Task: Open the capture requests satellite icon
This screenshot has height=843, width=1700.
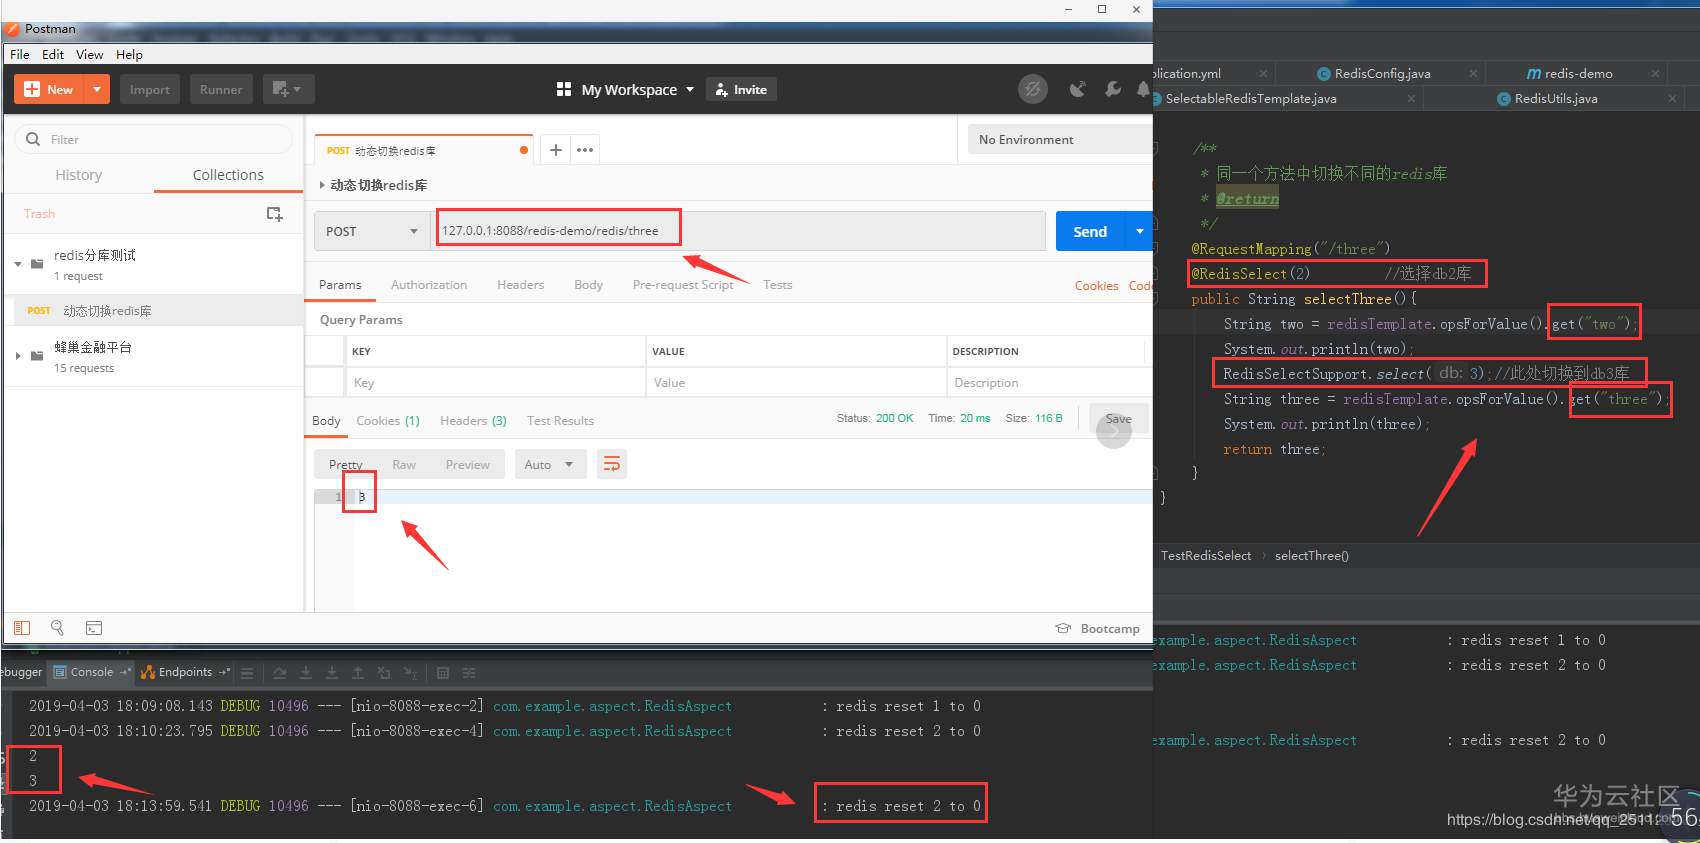Action: point(1077,89)
